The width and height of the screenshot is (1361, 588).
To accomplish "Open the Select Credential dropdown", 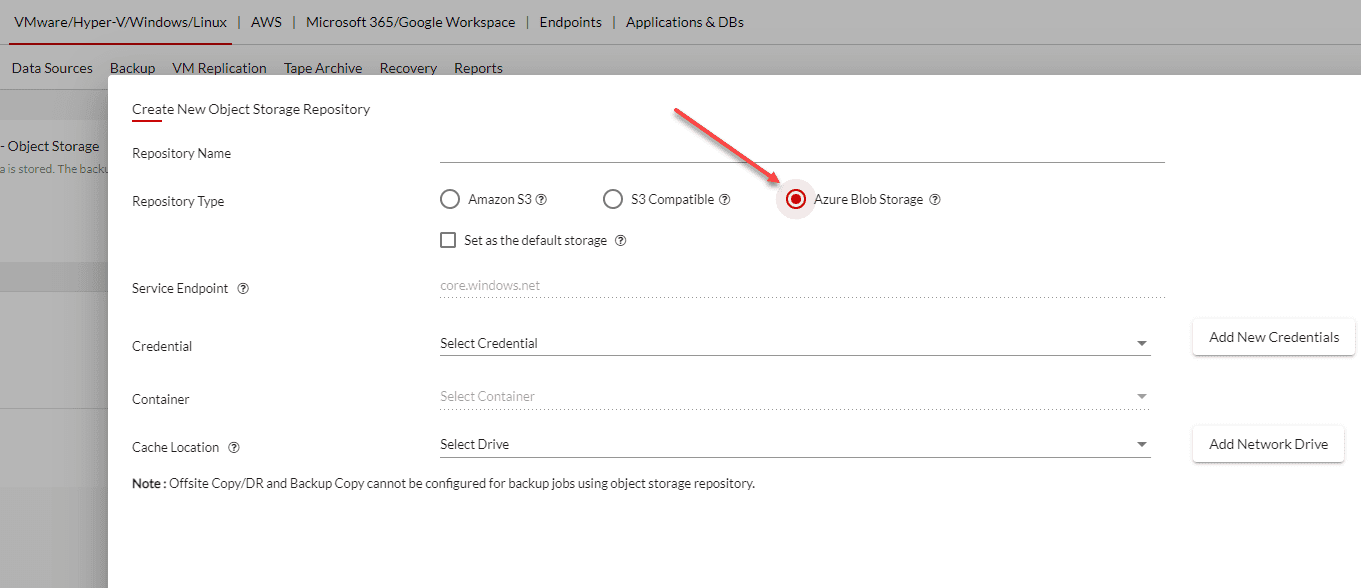I will pyautogui.click(x=795, y=343).
